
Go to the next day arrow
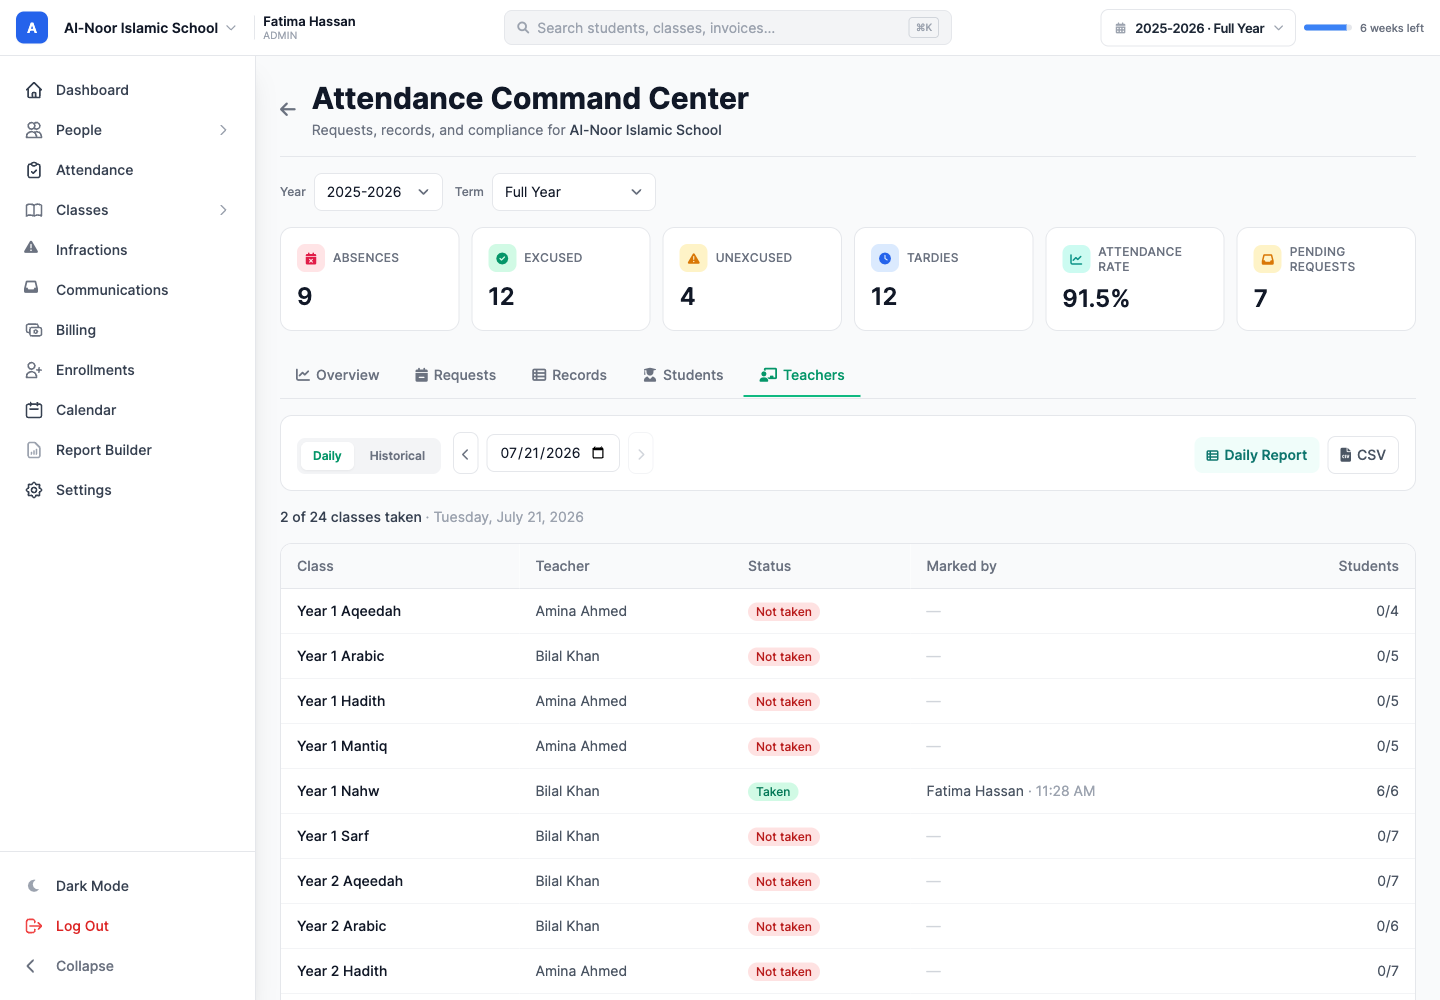[x=641, y=453]
